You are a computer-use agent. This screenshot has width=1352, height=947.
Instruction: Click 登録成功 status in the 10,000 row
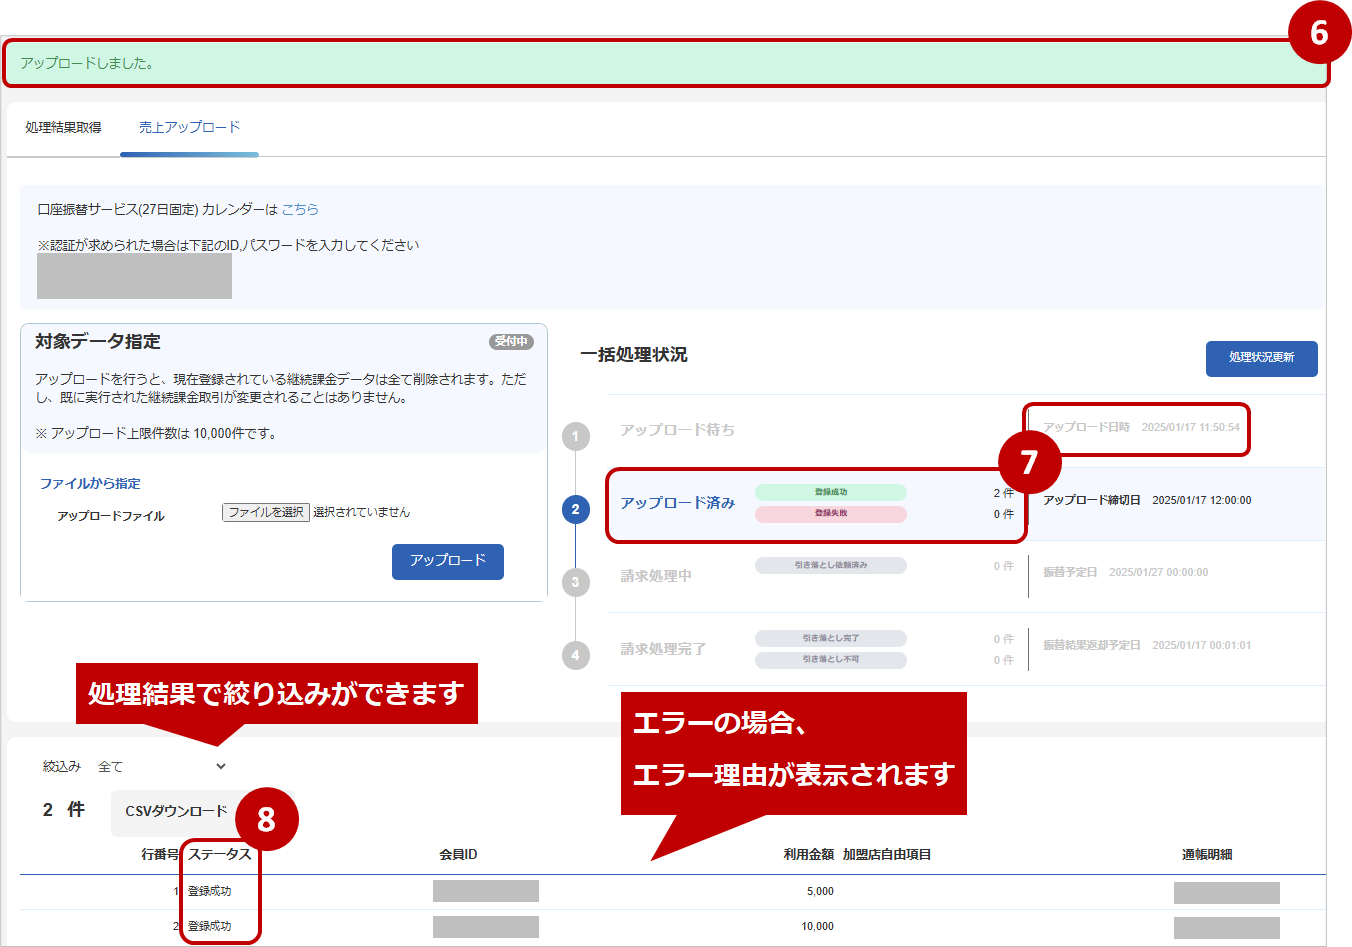click(210, 926)
